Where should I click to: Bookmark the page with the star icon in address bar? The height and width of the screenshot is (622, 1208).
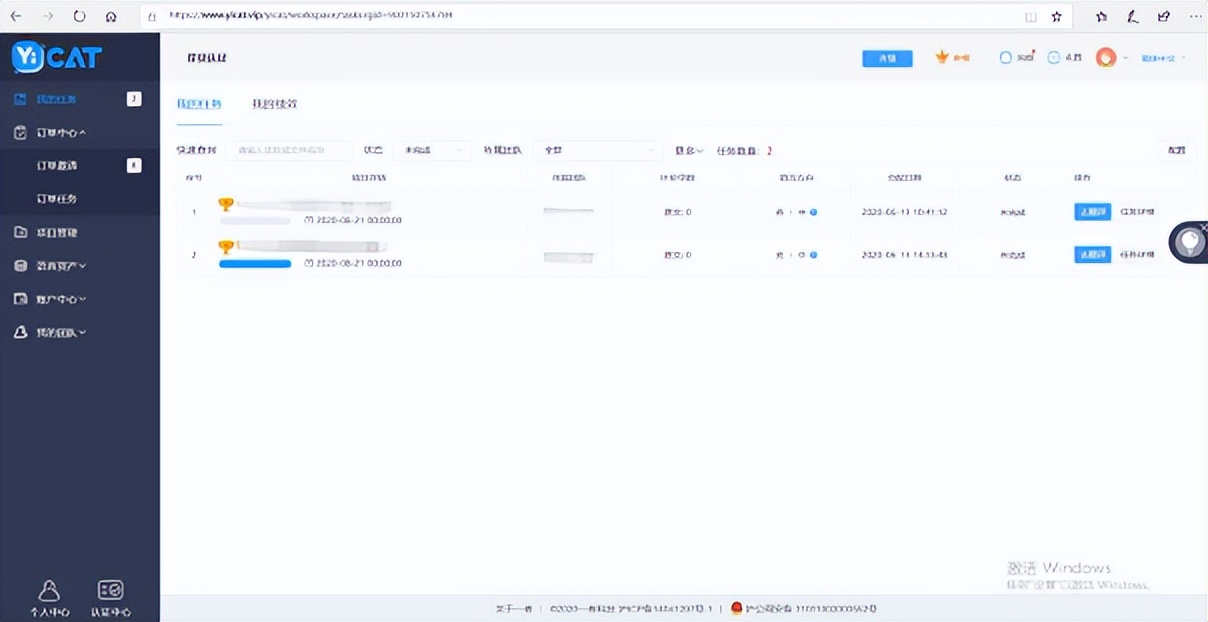(x=1057, y=17)
